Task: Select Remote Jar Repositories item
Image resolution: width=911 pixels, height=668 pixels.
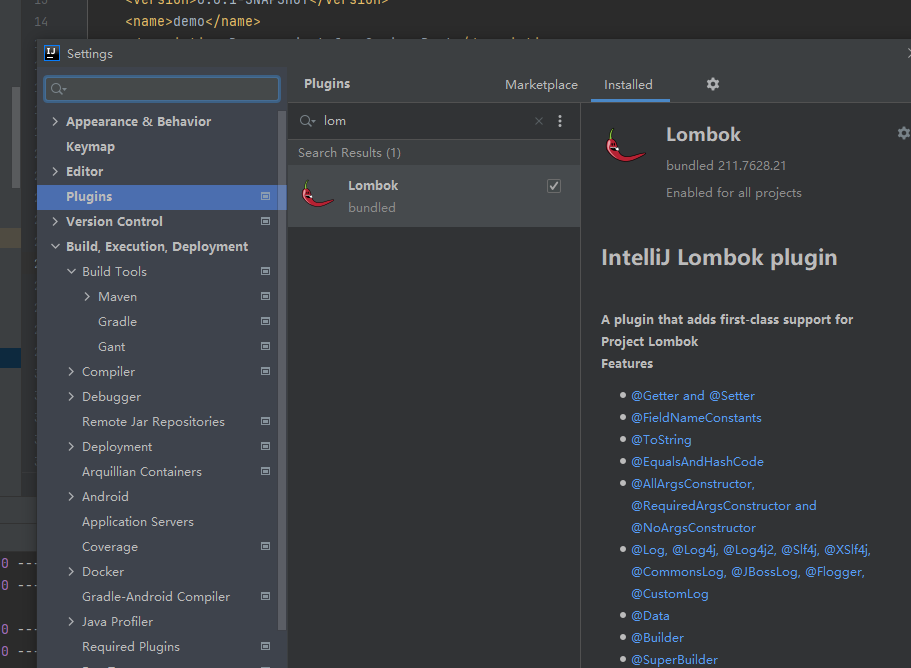Action: pos(153,422)
